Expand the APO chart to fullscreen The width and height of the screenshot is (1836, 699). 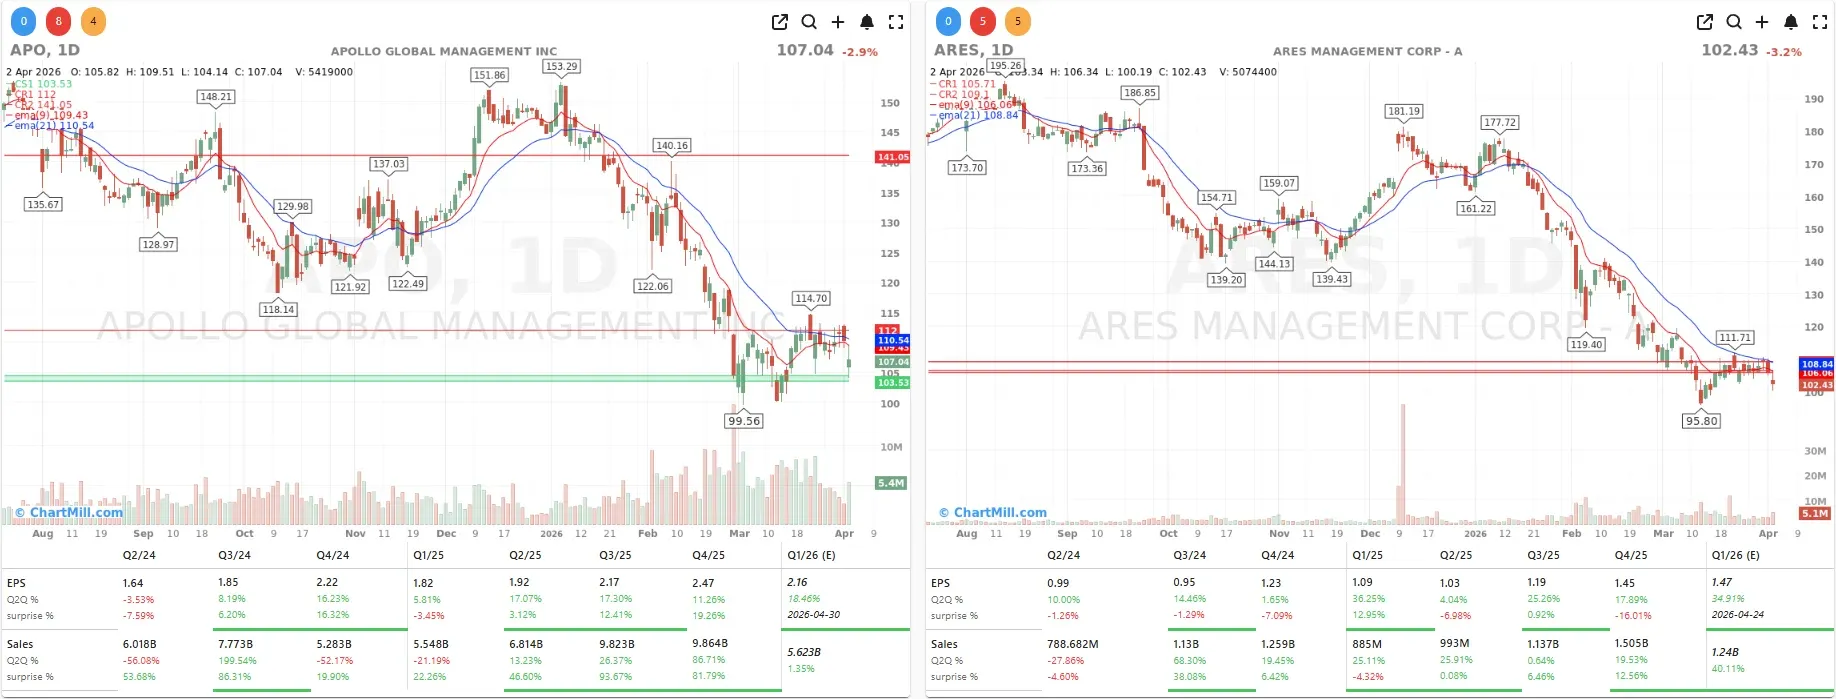(896, 22)
